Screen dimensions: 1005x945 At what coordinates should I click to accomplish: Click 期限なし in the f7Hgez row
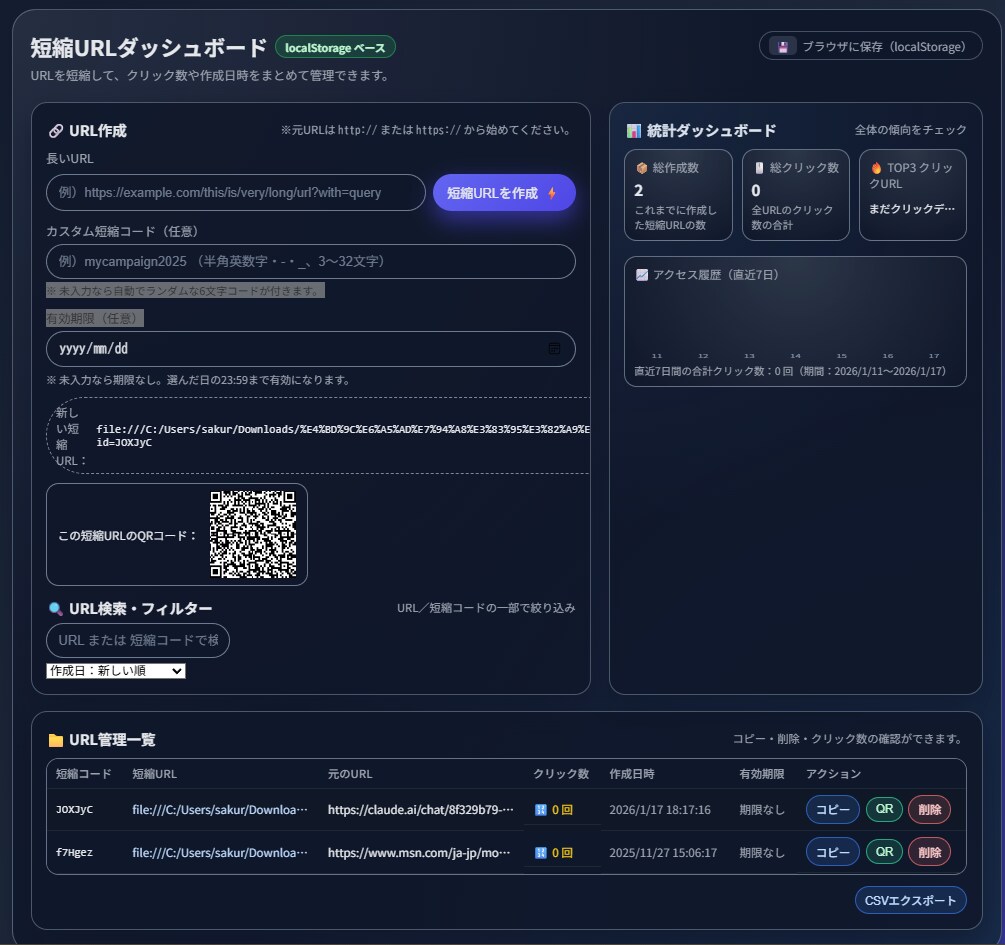(x=761, y=853)
